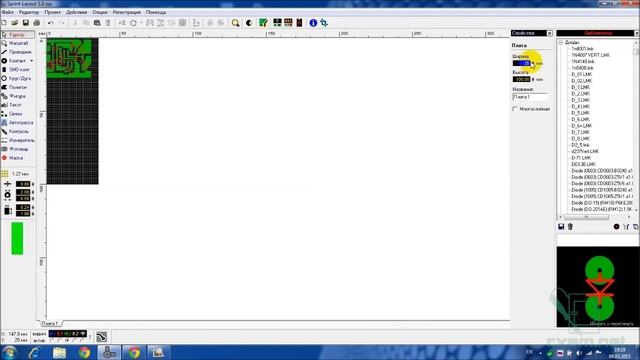
Task: Click the Название field containing Плата 1
Action: [530, 97]
